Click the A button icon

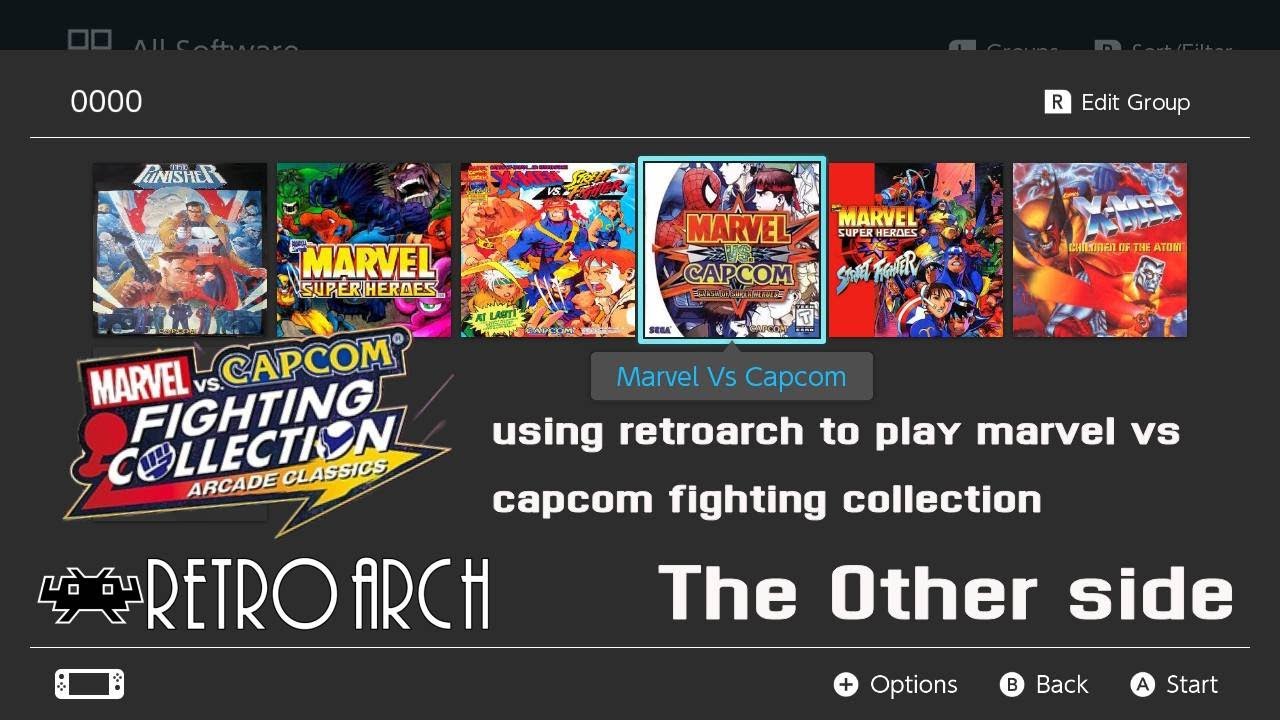[1142, 684]
